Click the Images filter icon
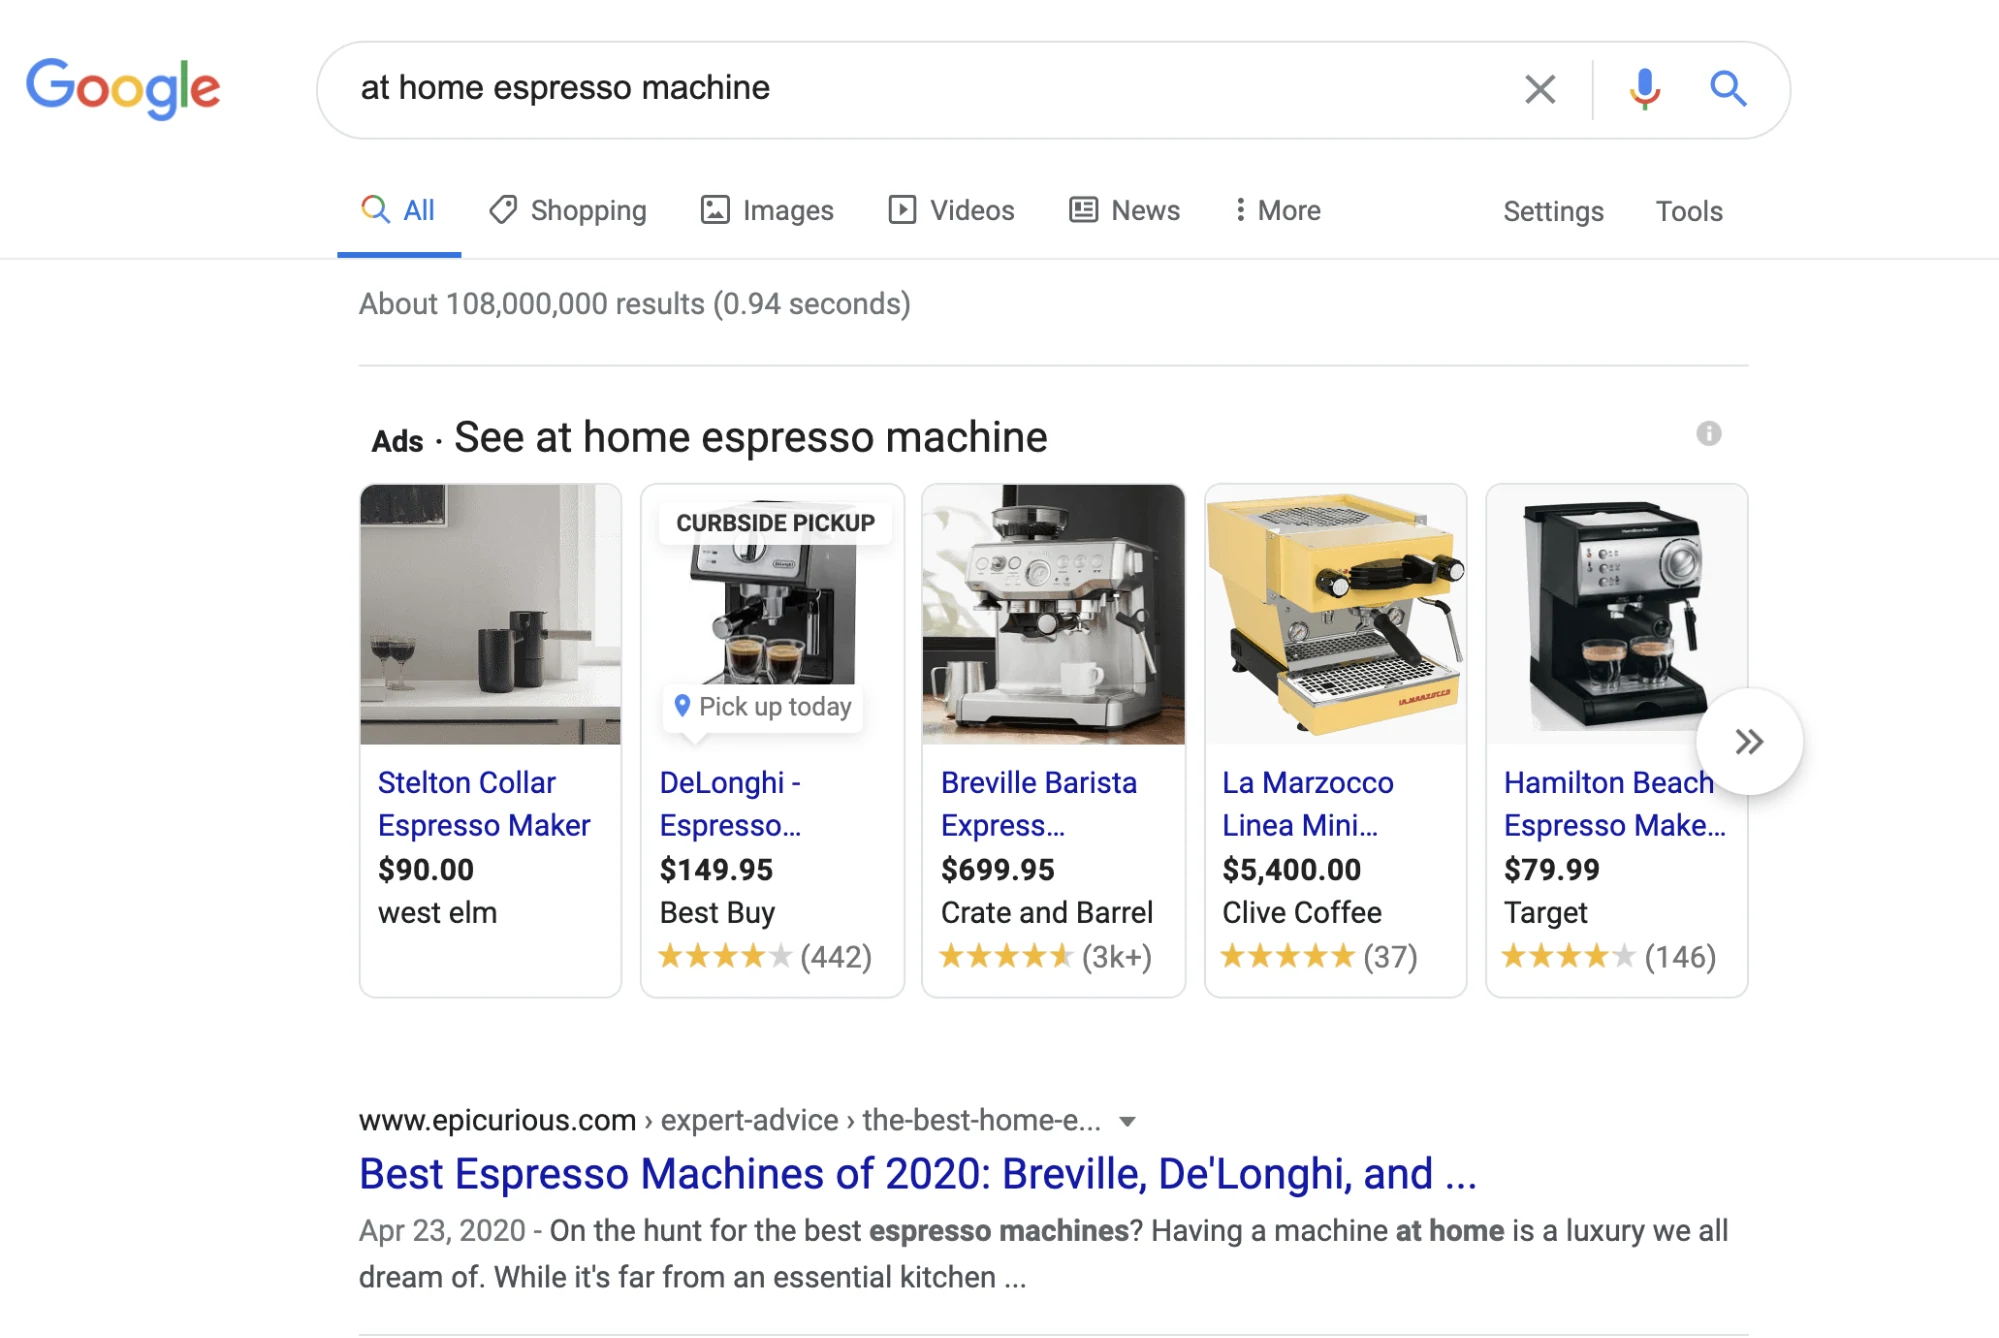Viewport: 1999px width, 1338px height. (714, 211)
